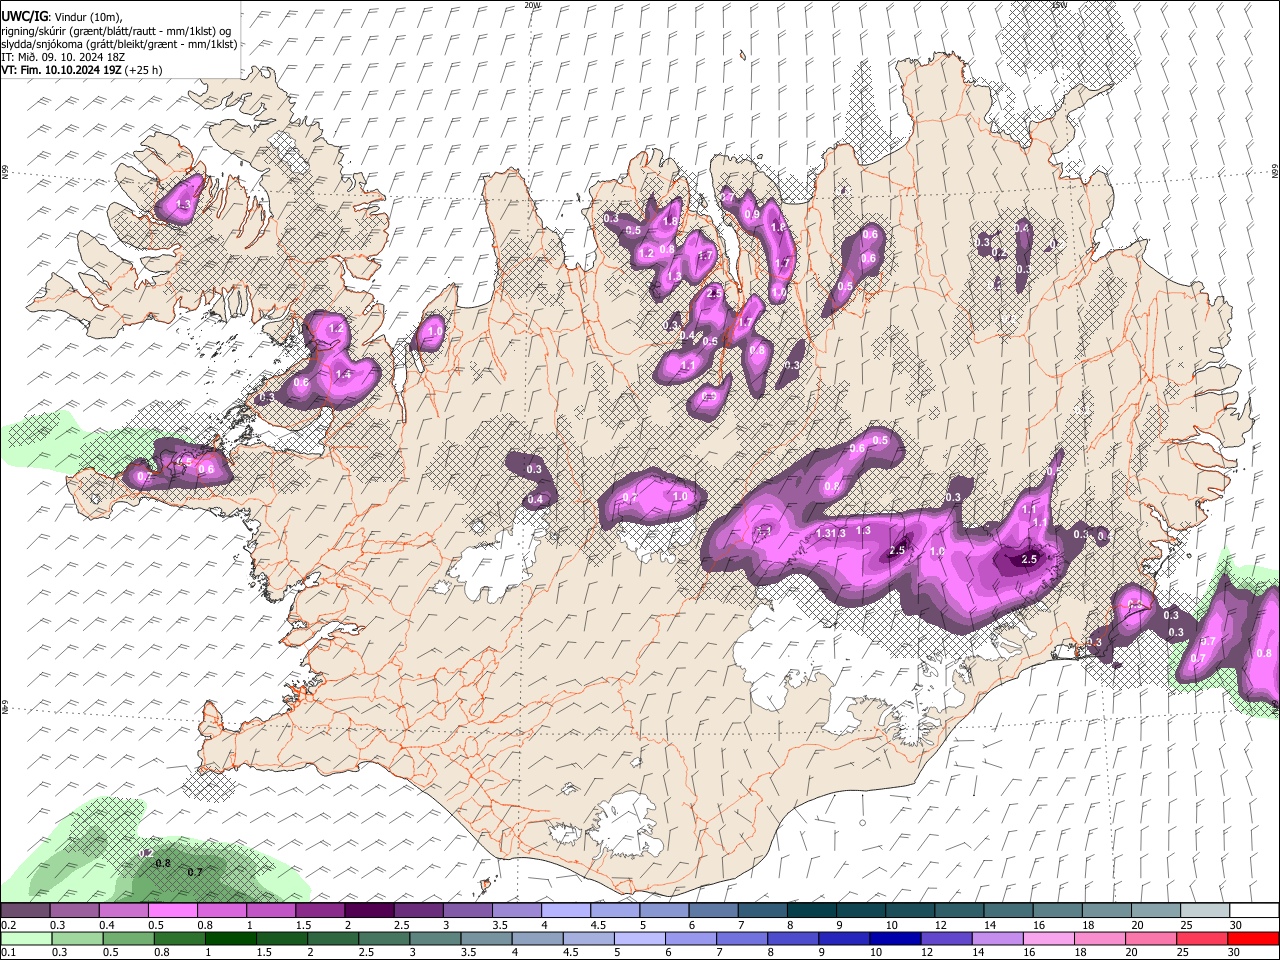
Task: Select the 0.5–0.8 bright pink swatch, upper legend
Action: click(172, 911)
